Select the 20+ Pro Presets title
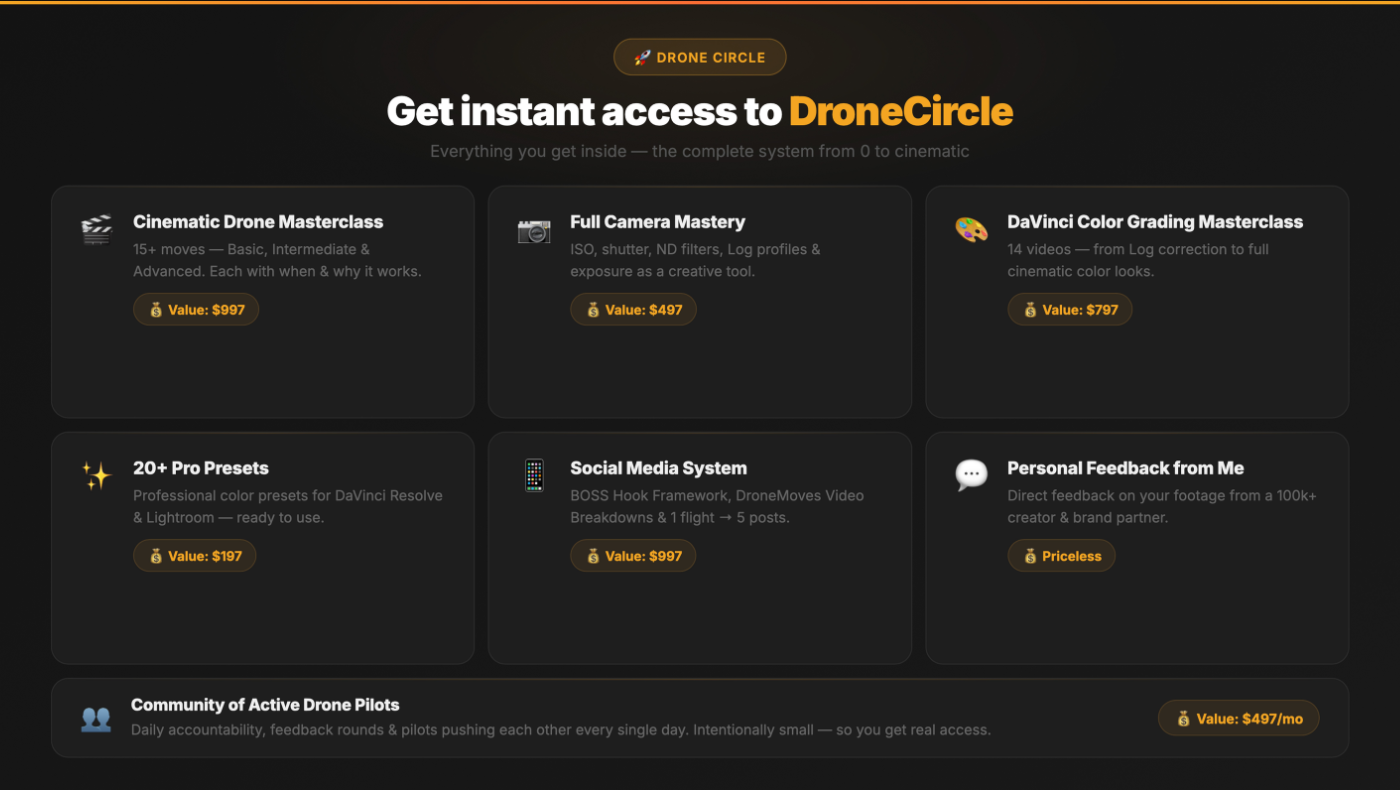Image resolution: width=1400 pixels, height=790 pixels. tap(201, 468)
